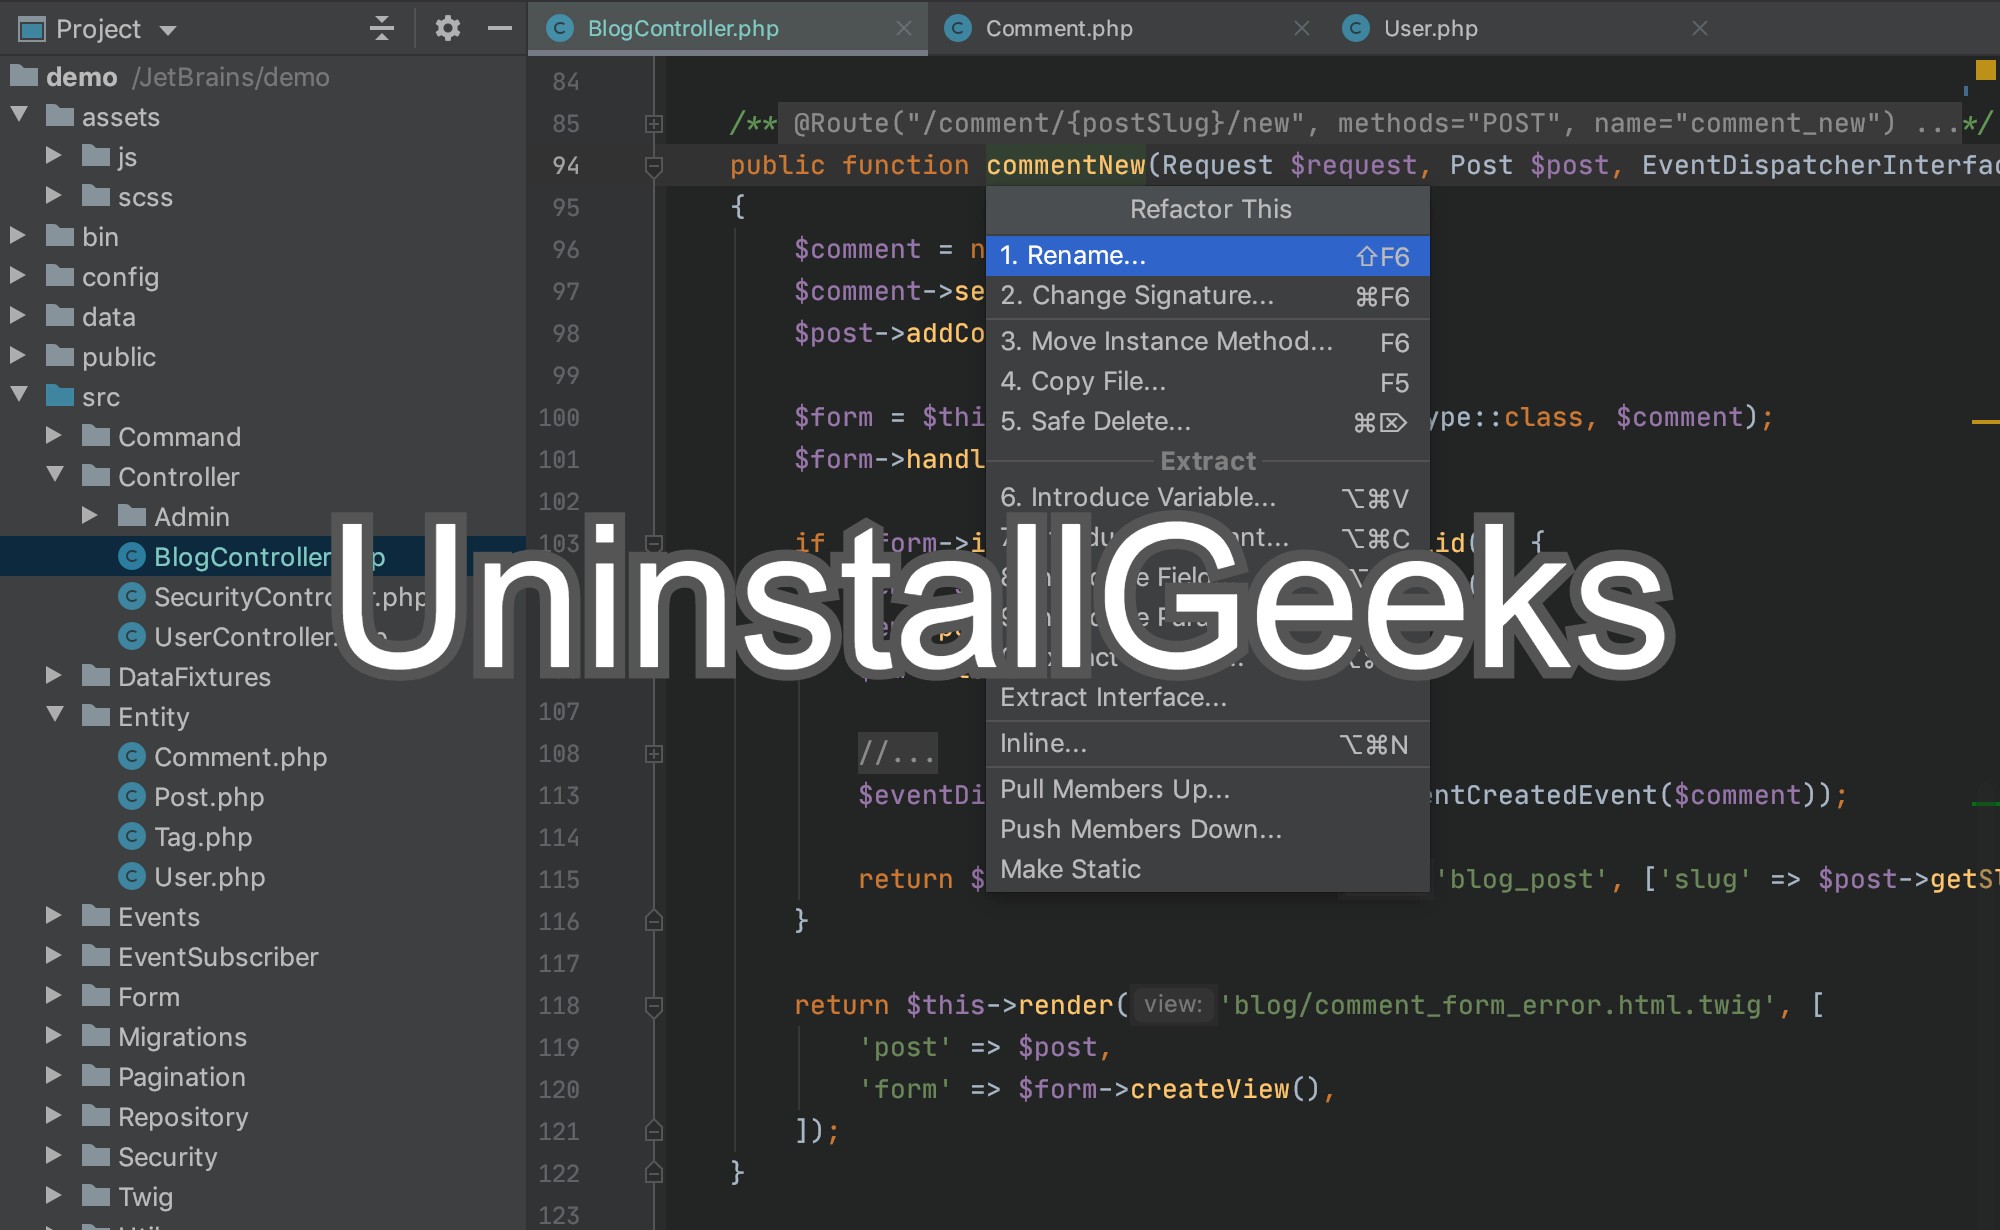2000x1230 pixels.
Task: Collapse the assets folder
Action: [19, 115]
